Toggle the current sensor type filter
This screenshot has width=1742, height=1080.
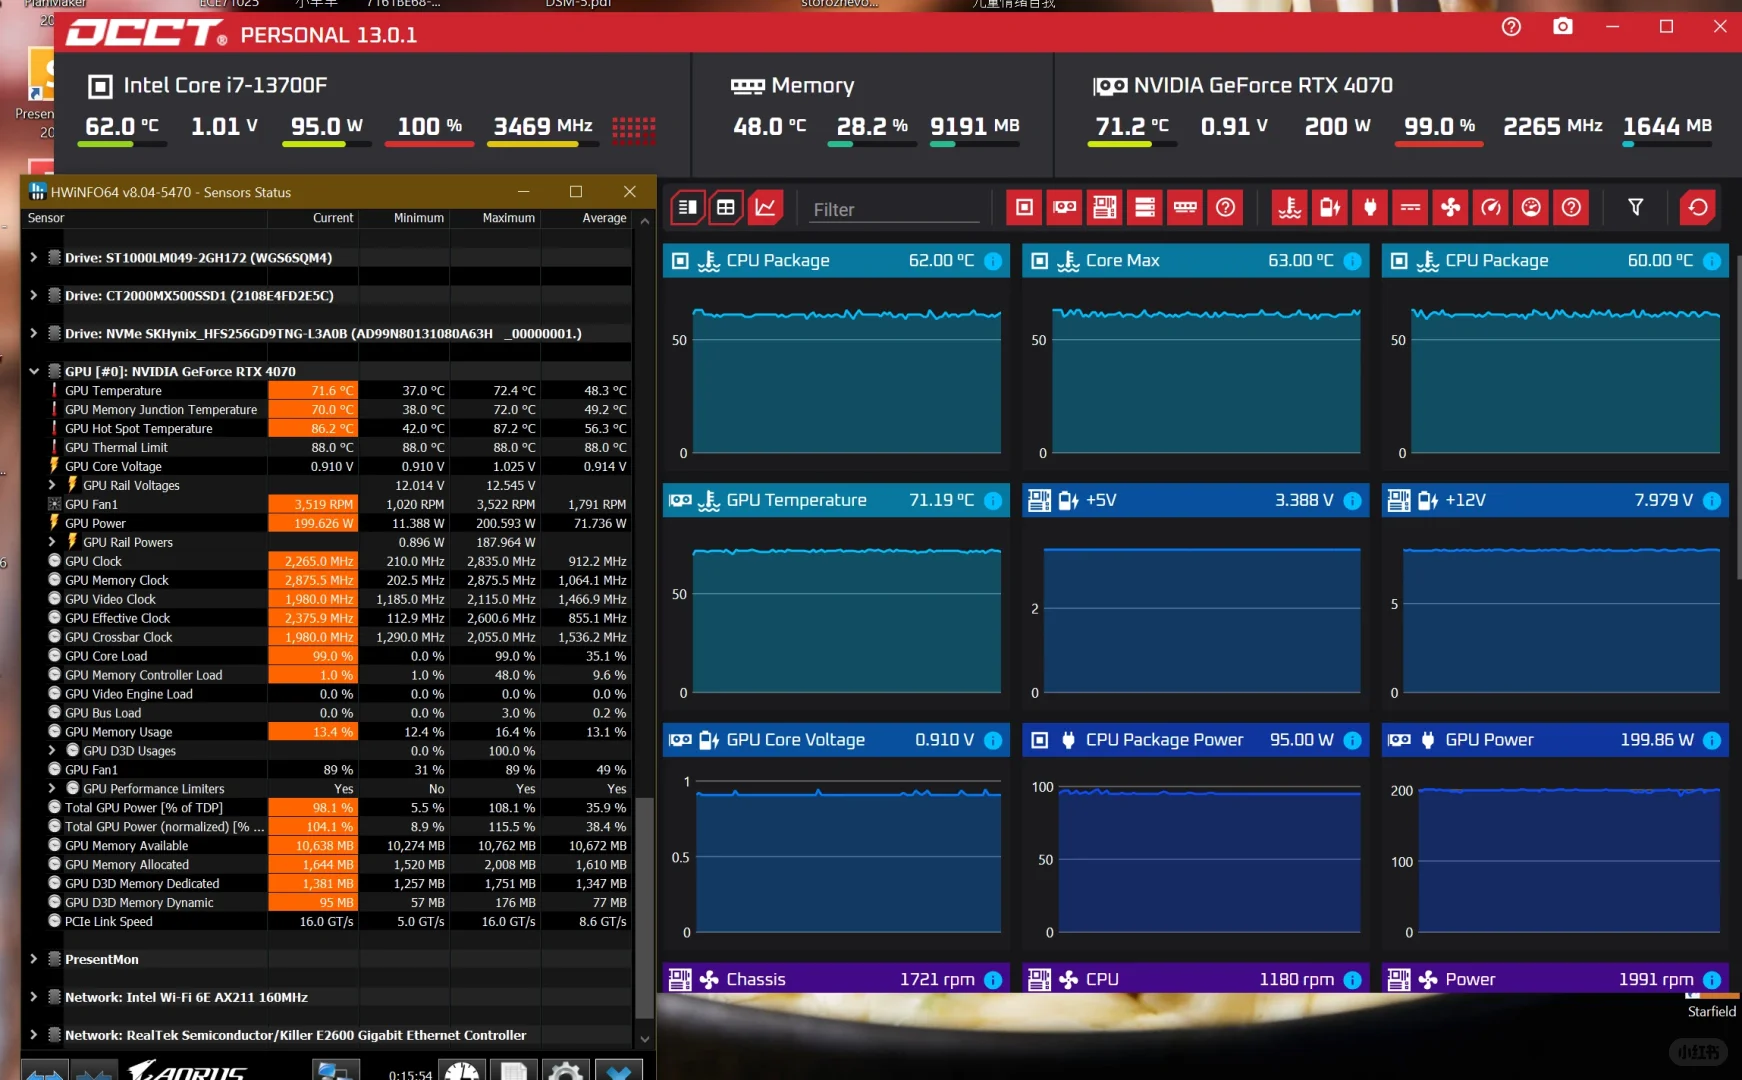coord(1410,207)
